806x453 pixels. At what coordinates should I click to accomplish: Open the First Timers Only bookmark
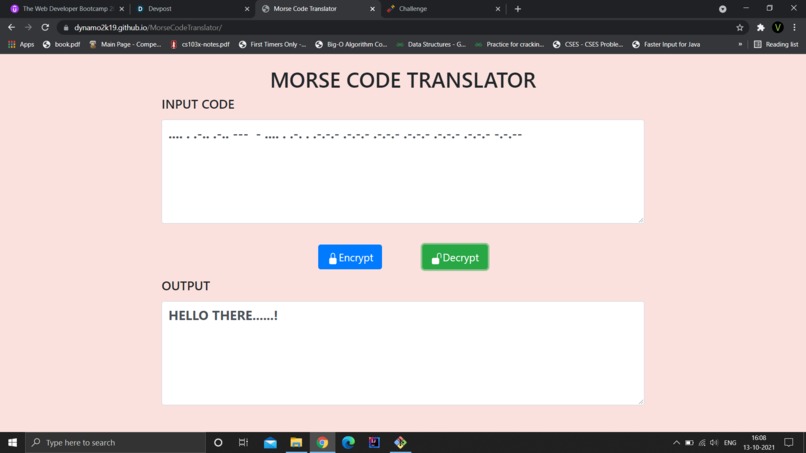pyautogui.click(x=272, y=44)
